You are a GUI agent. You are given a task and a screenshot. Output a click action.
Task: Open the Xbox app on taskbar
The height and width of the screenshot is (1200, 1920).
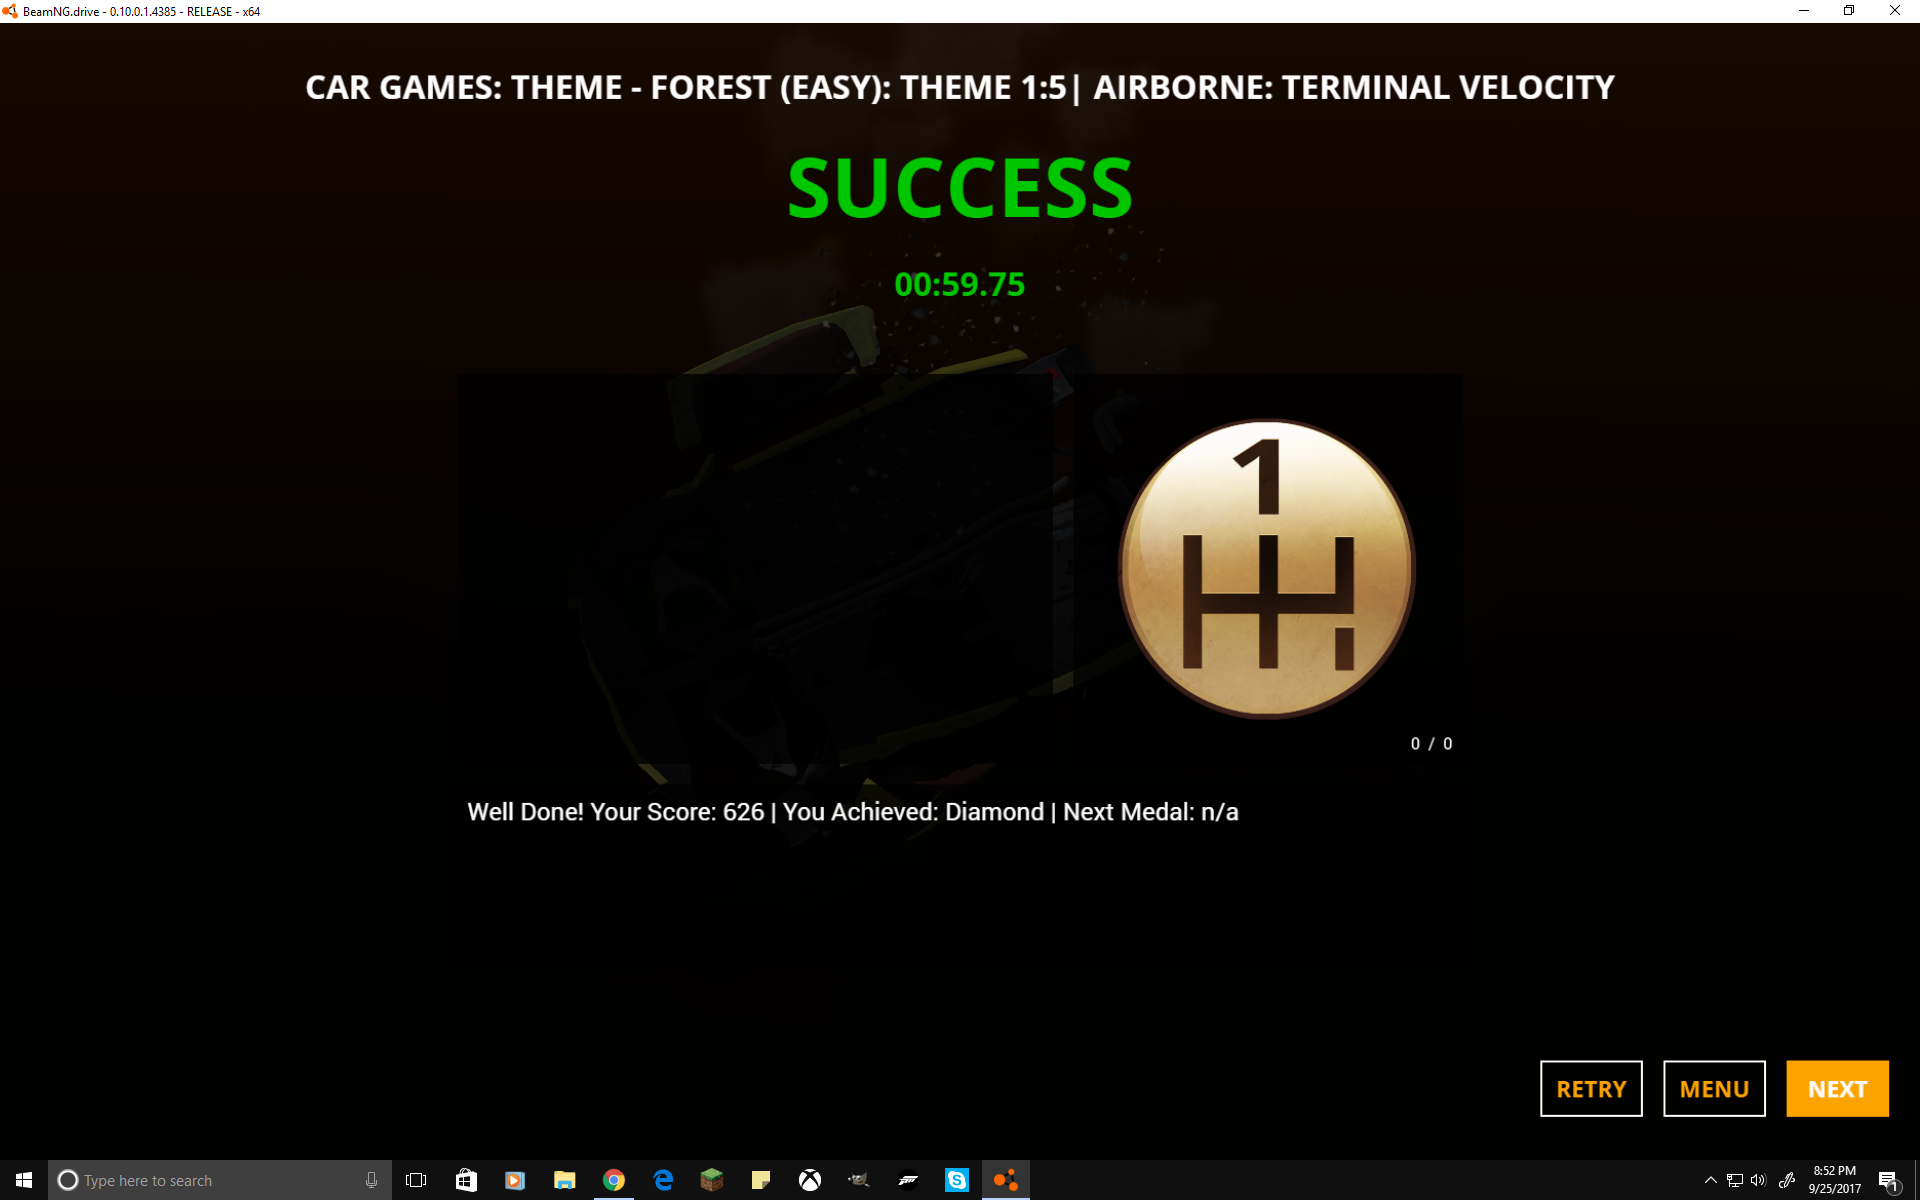tap(809, 1180)
